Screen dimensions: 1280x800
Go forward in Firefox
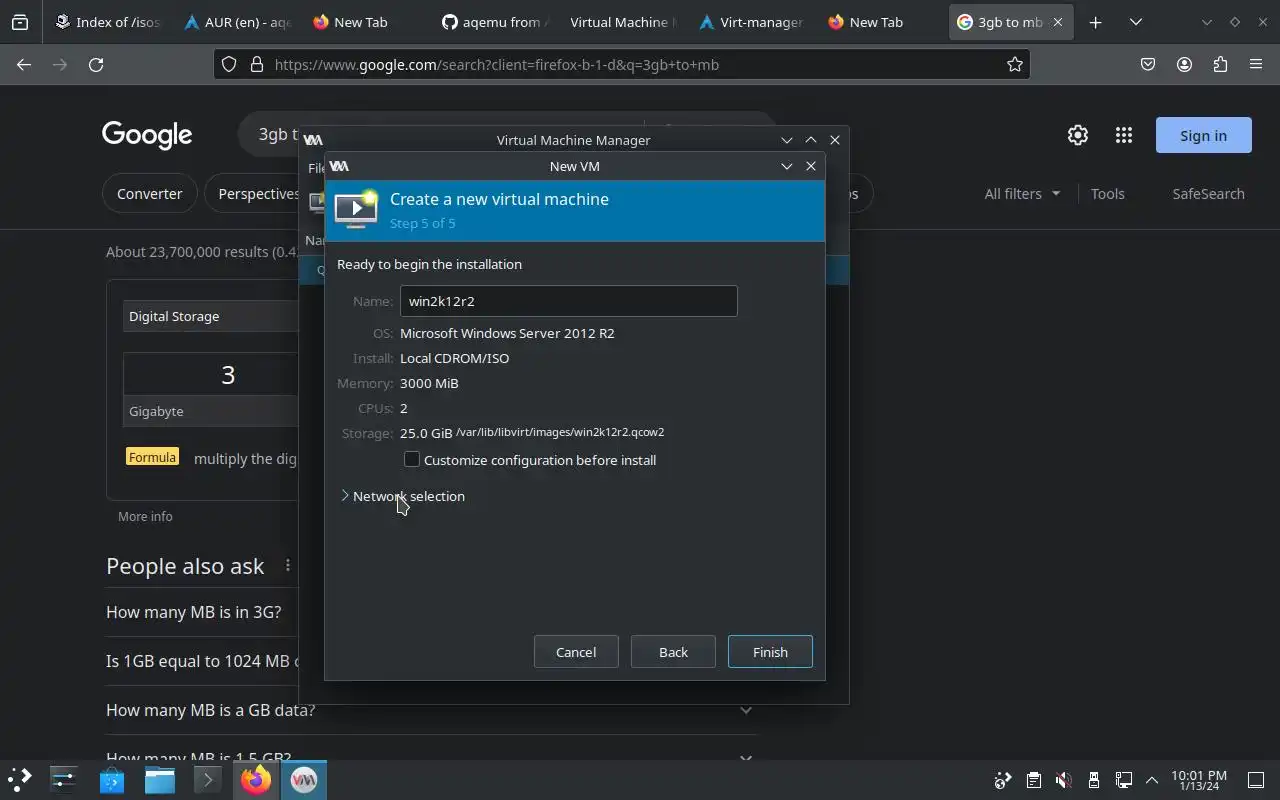point(60,65)
